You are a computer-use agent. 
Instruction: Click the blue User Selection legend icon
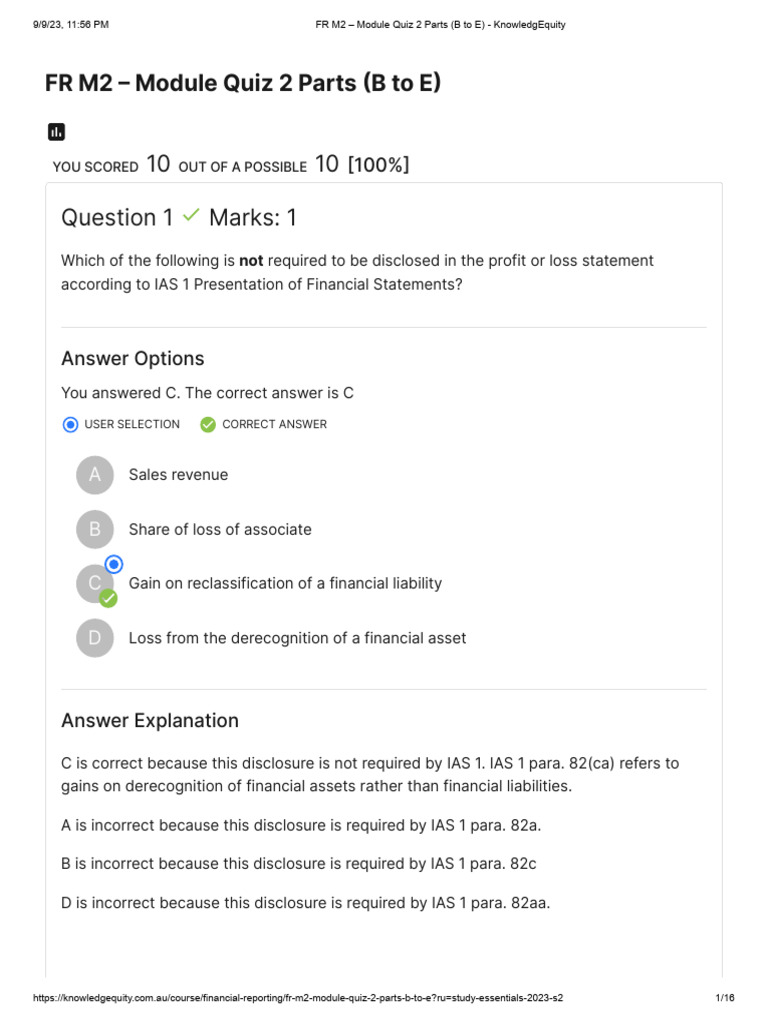pyautogui.click(x=71, y=425)
